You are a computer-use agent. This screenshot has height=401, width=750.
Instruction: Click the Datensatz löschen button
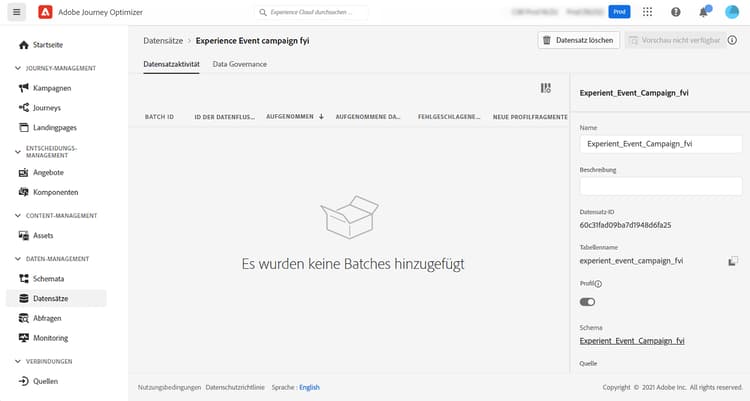[x=579, y=40]
